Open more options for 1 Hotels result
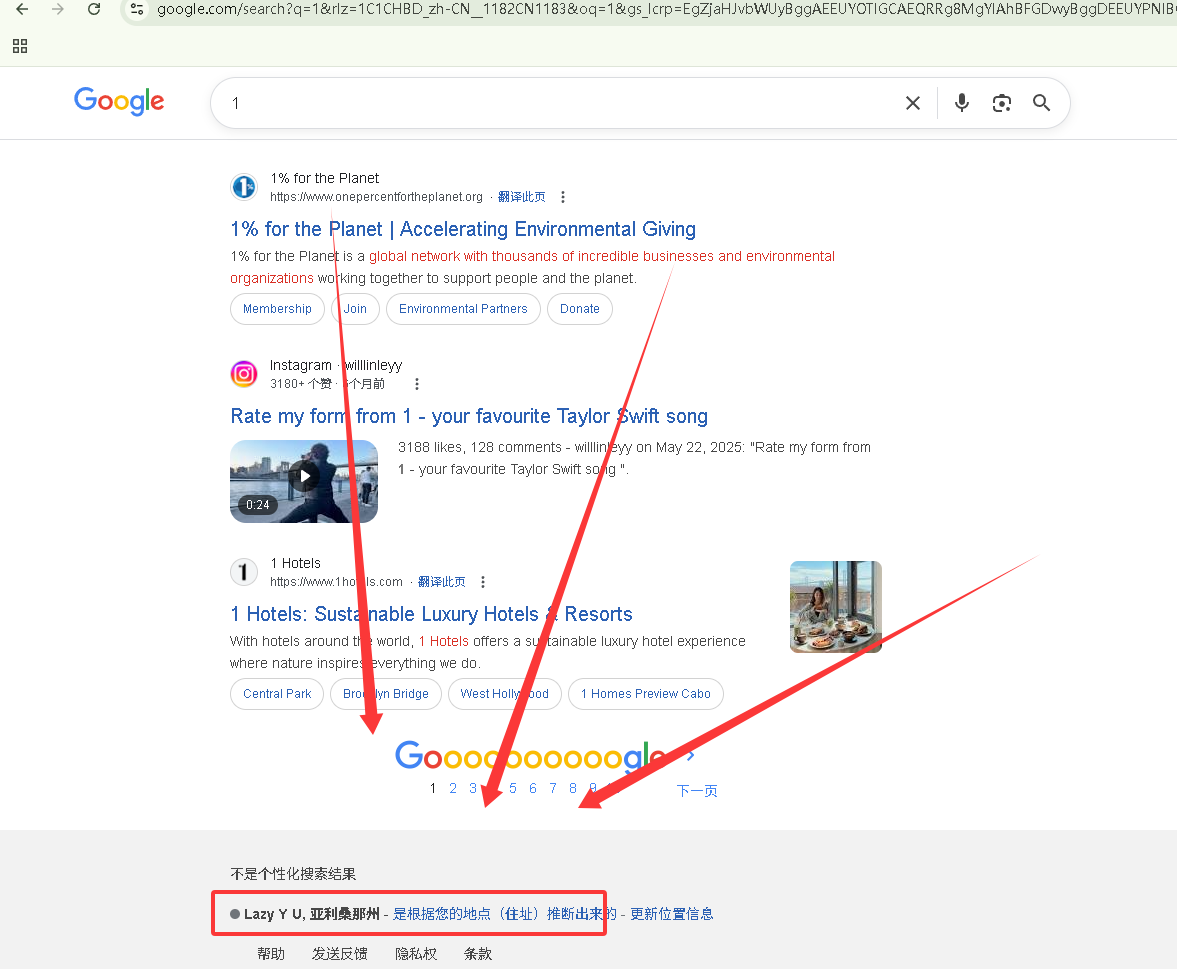 [483, 582]
